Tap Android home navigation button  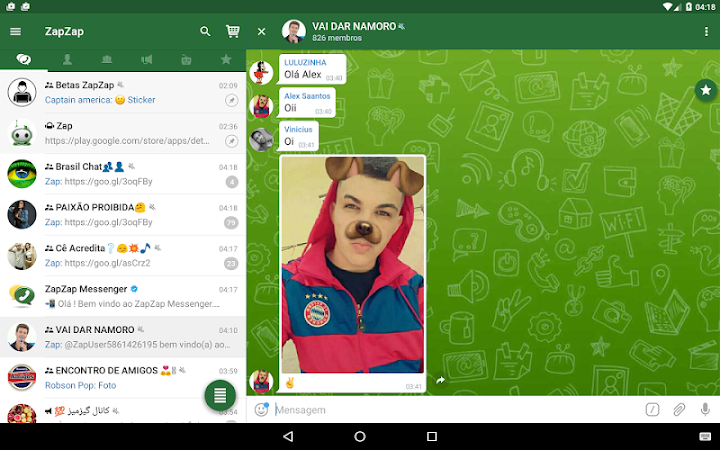[x=360, y=436]
